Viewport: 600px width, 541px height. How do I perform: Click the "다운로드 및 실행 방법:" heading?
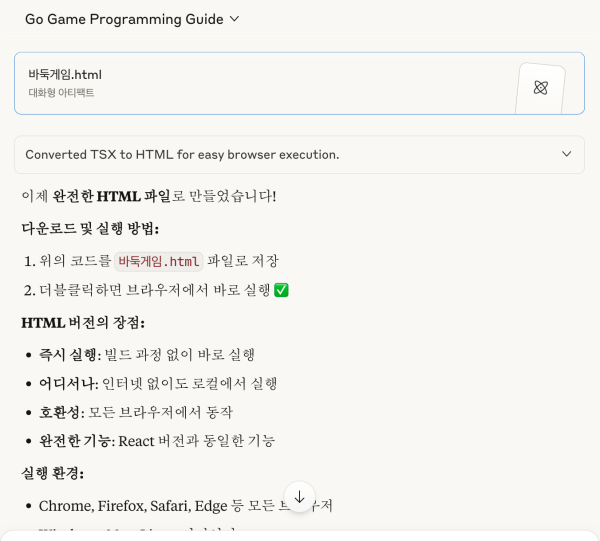tap(90, 229)
